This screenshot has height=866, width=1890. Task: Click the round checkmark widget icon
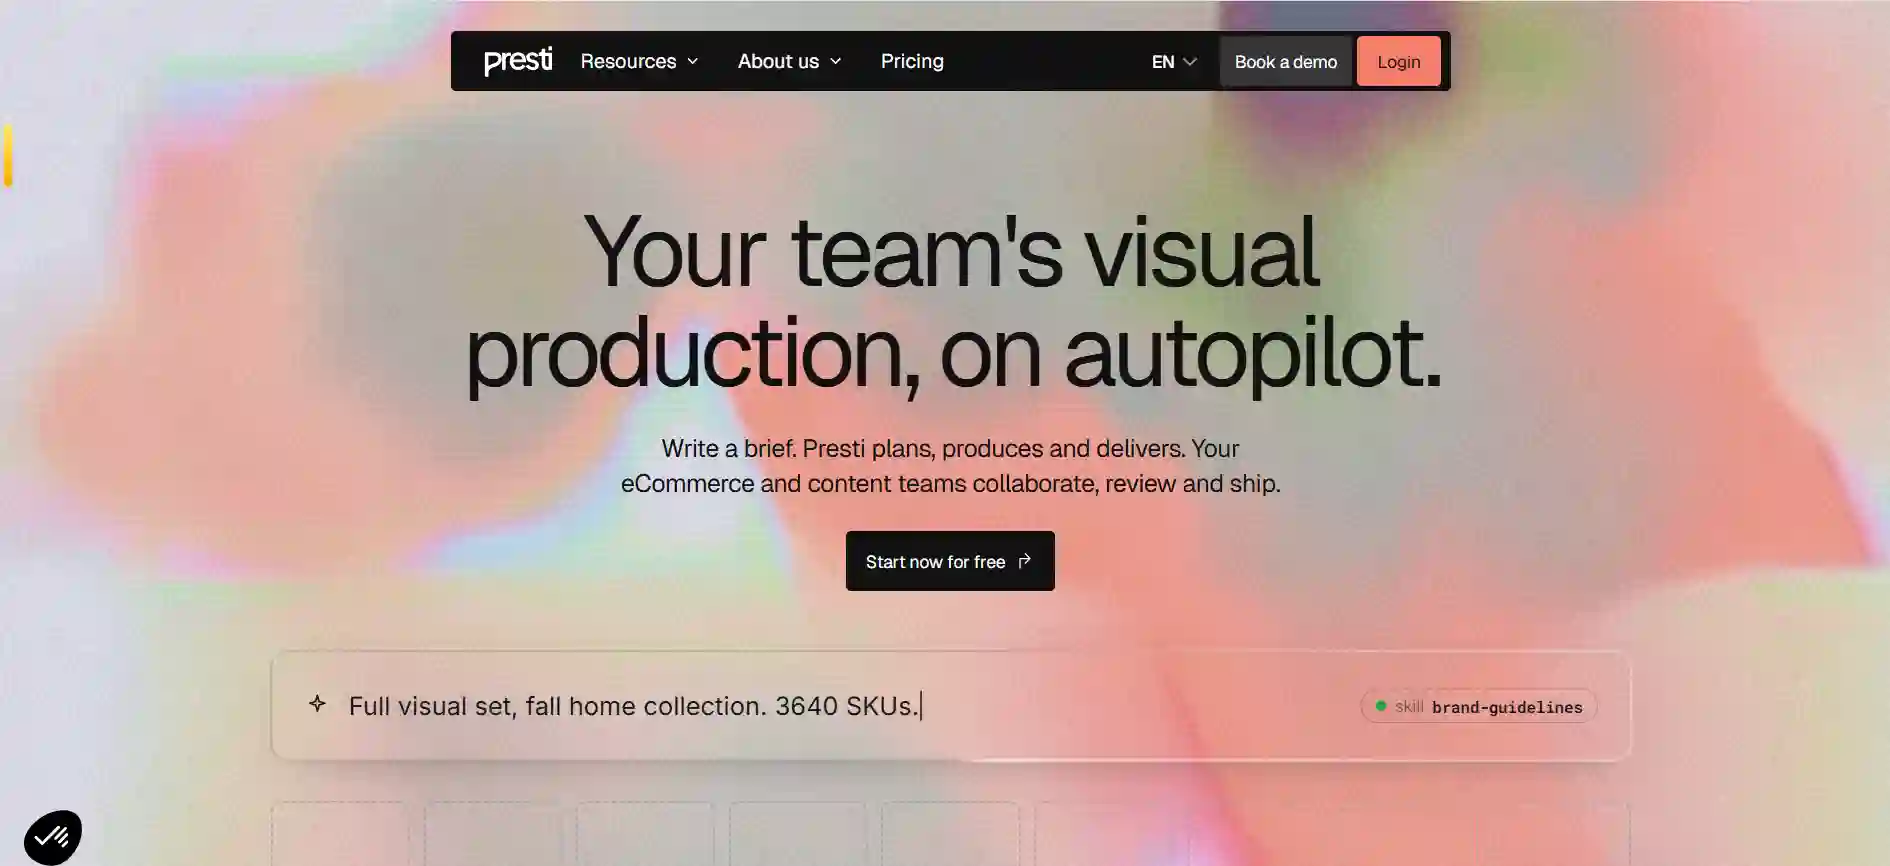coord(52,837)
